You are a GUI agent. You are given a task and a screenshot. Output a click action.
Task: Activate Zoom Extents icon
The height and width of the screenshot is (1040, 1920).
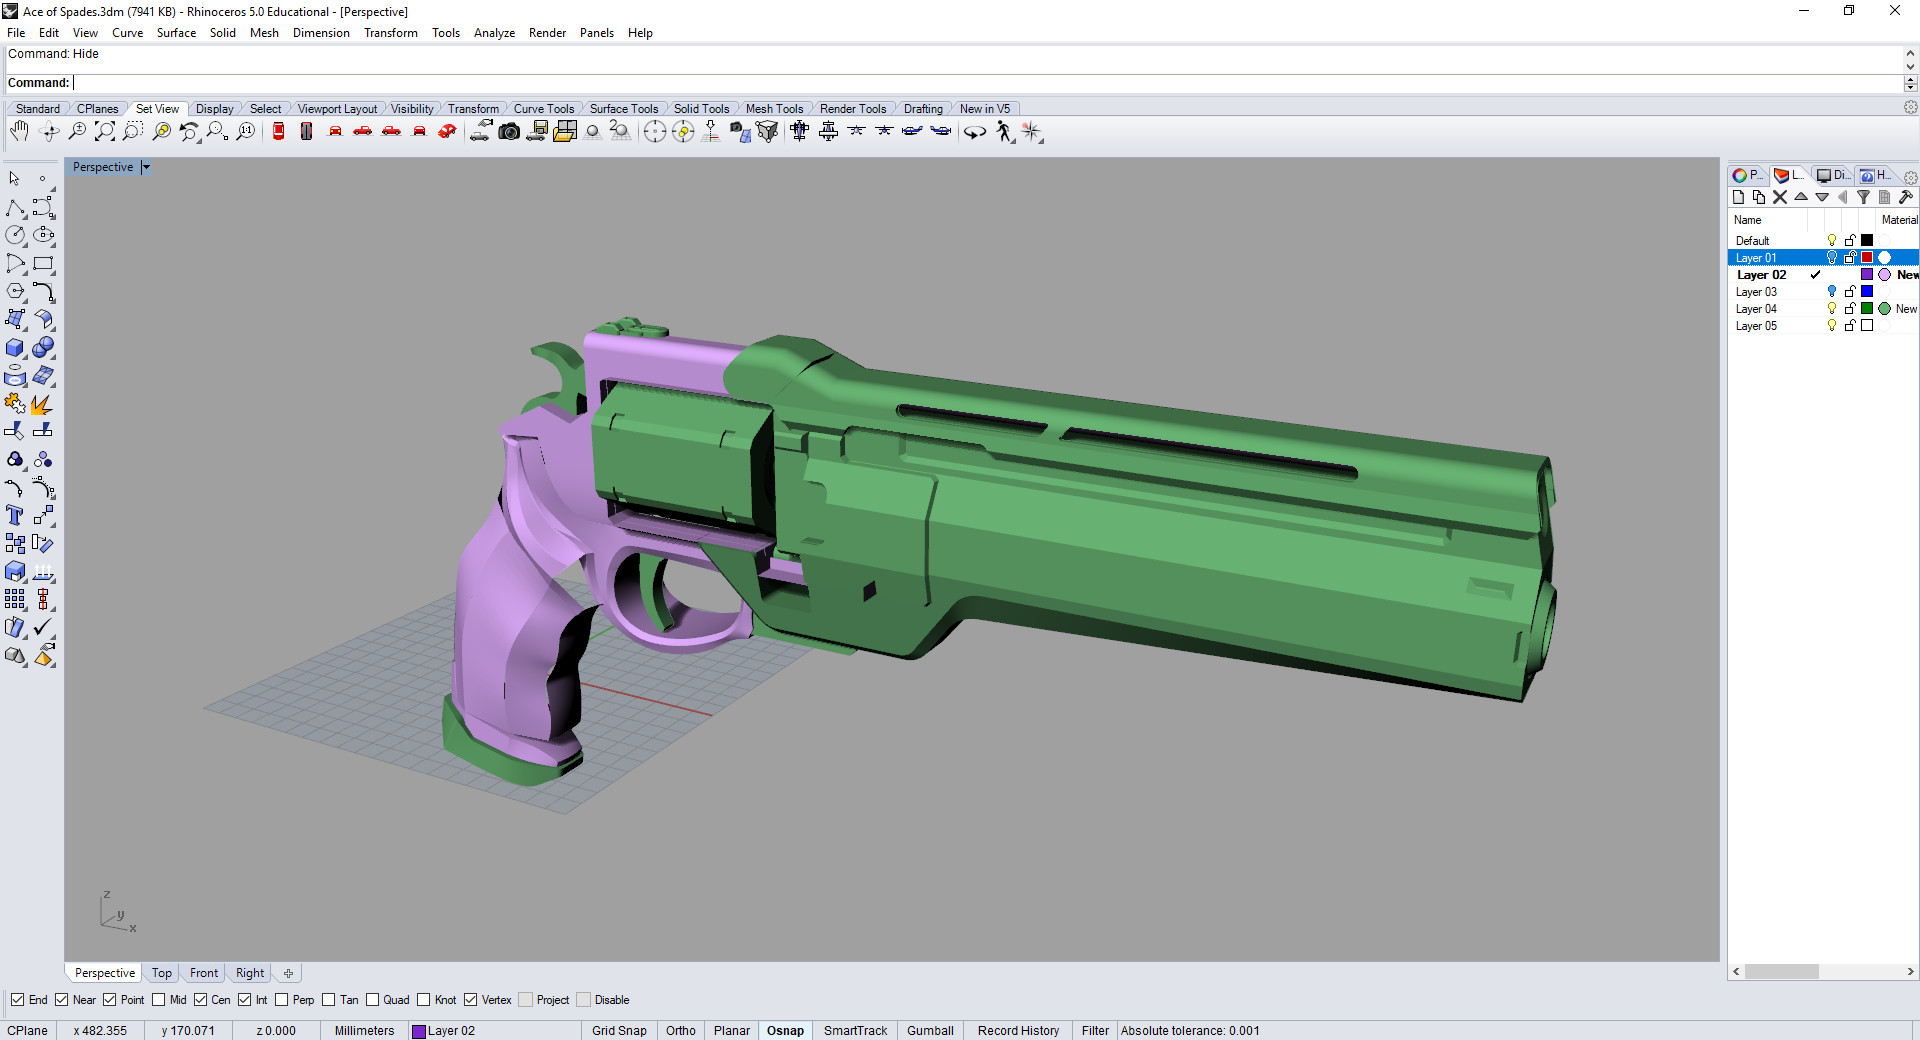[105, 132]
